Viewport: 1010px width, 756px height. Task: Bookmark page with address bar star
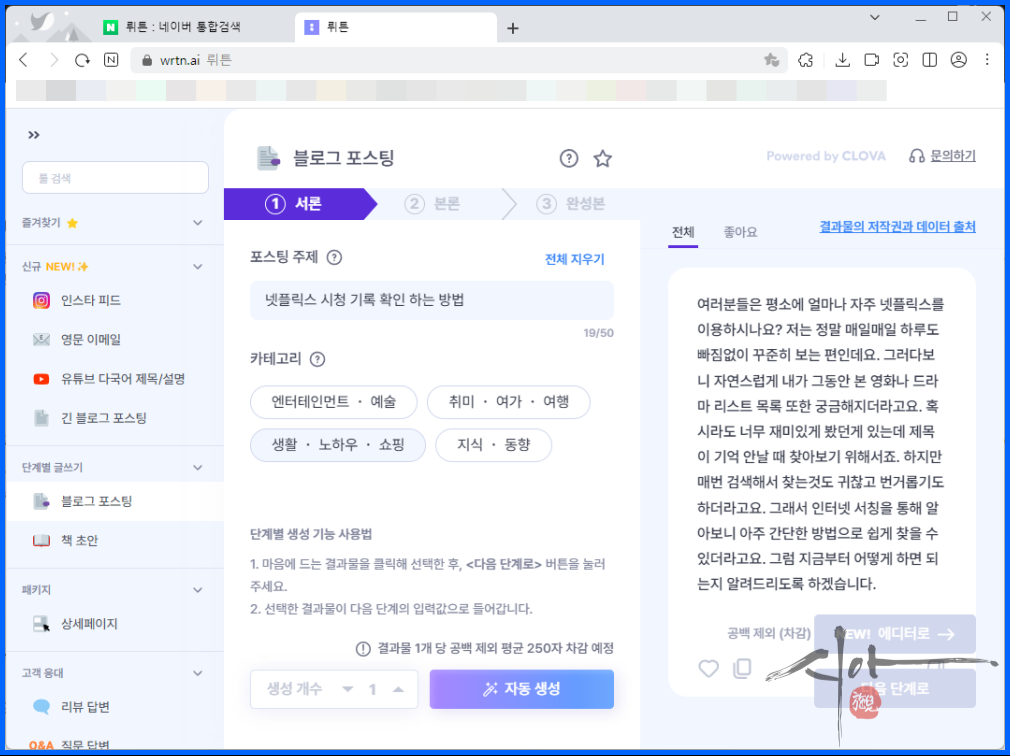[x=772, y=60]
